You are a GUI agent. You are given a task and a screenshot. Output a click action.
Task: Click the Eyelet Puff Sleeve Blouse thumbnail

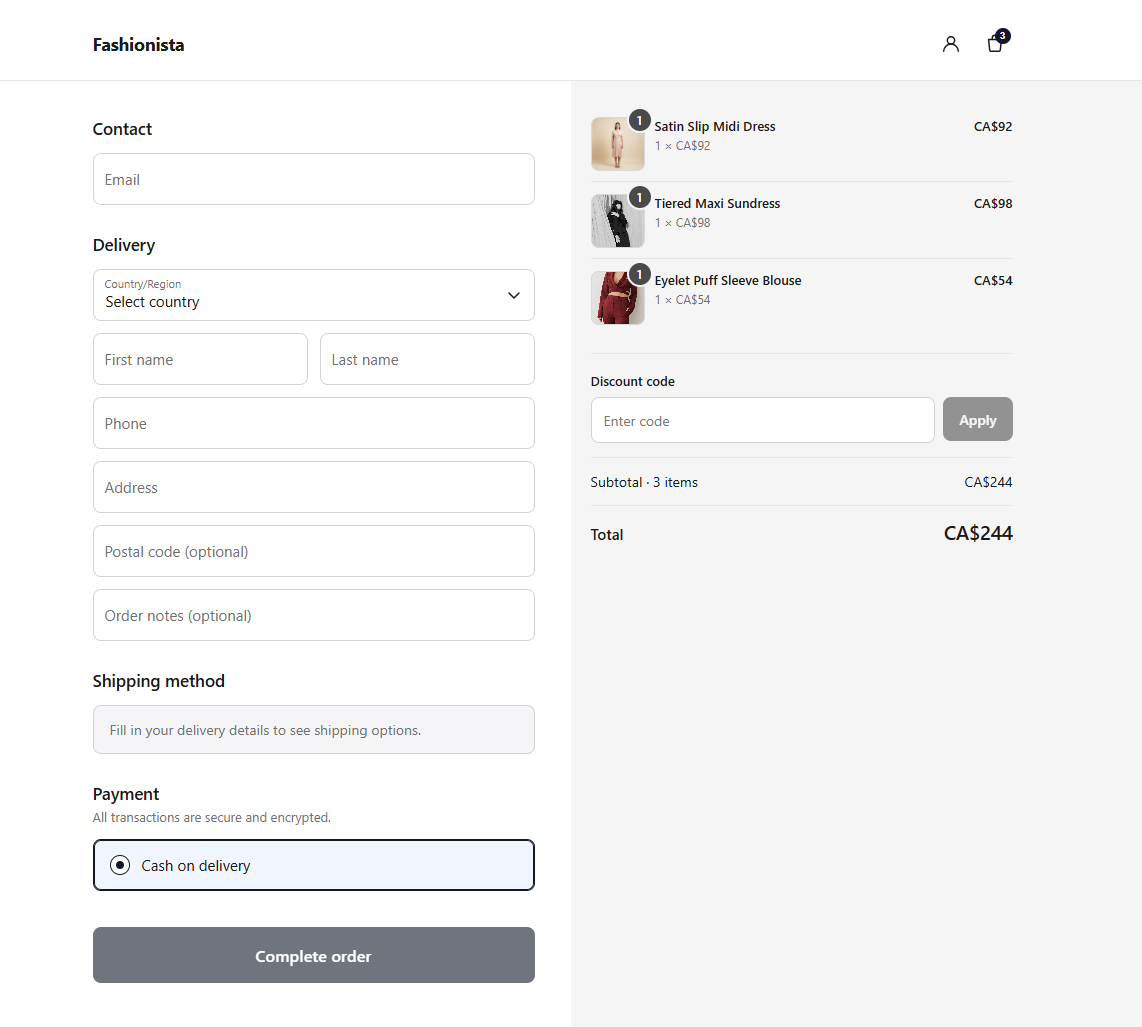pyautogui.click(x=618, y=298)
